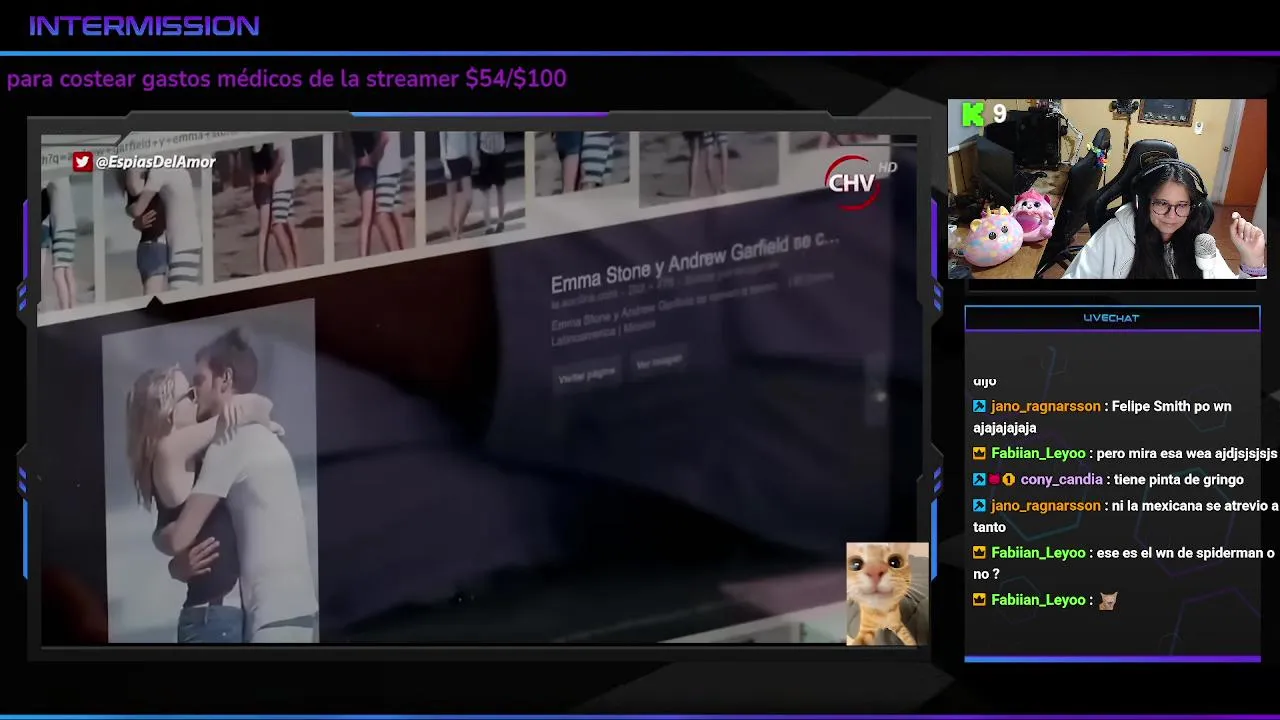Click username jano_ragnarsson on 'Felipe Smith' message

click(1046, 406)
